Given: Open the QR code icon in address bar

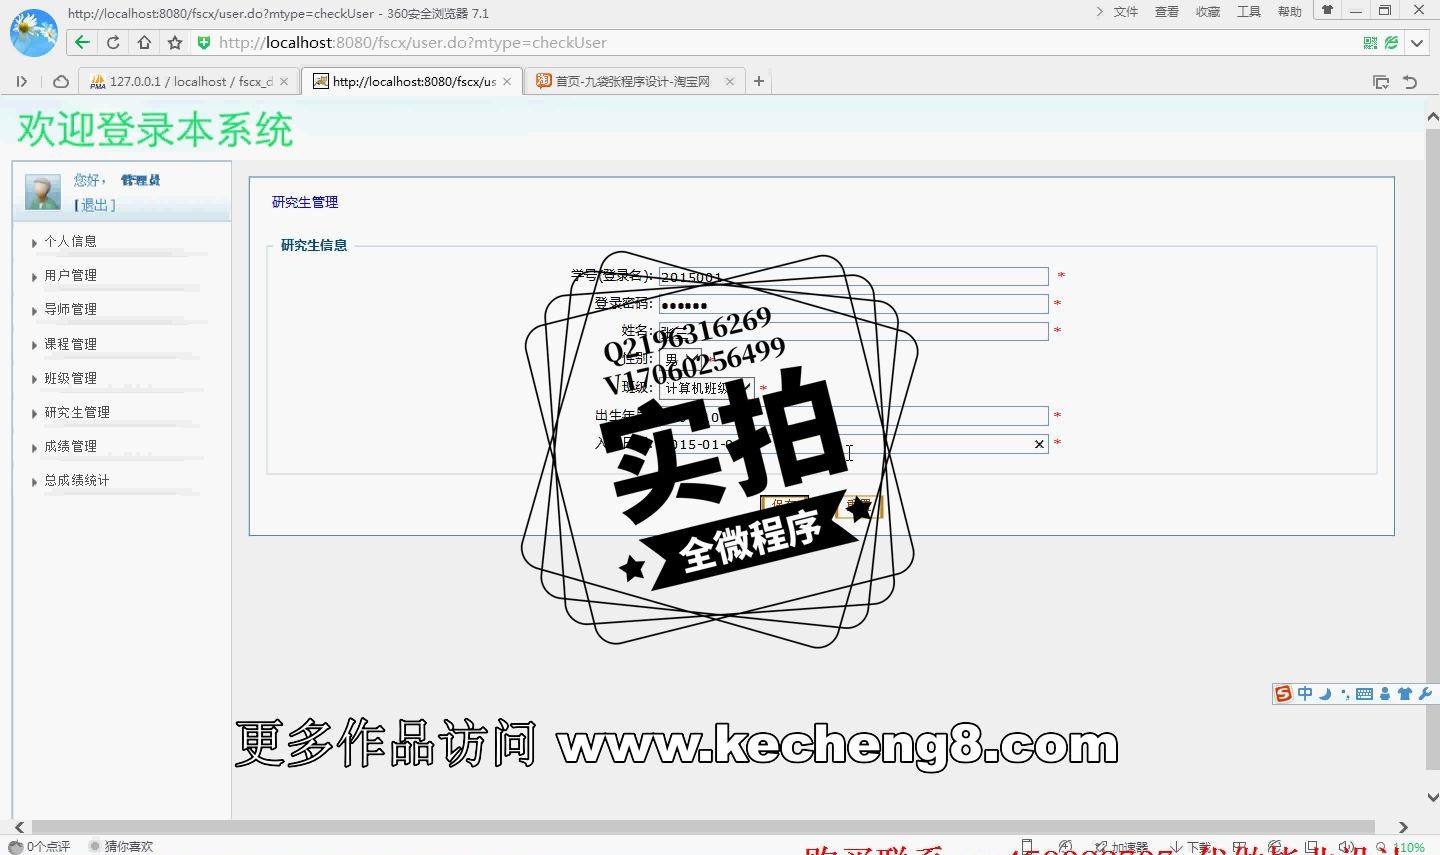Looking at the screenshot, I should click(x=1370, y=43).
